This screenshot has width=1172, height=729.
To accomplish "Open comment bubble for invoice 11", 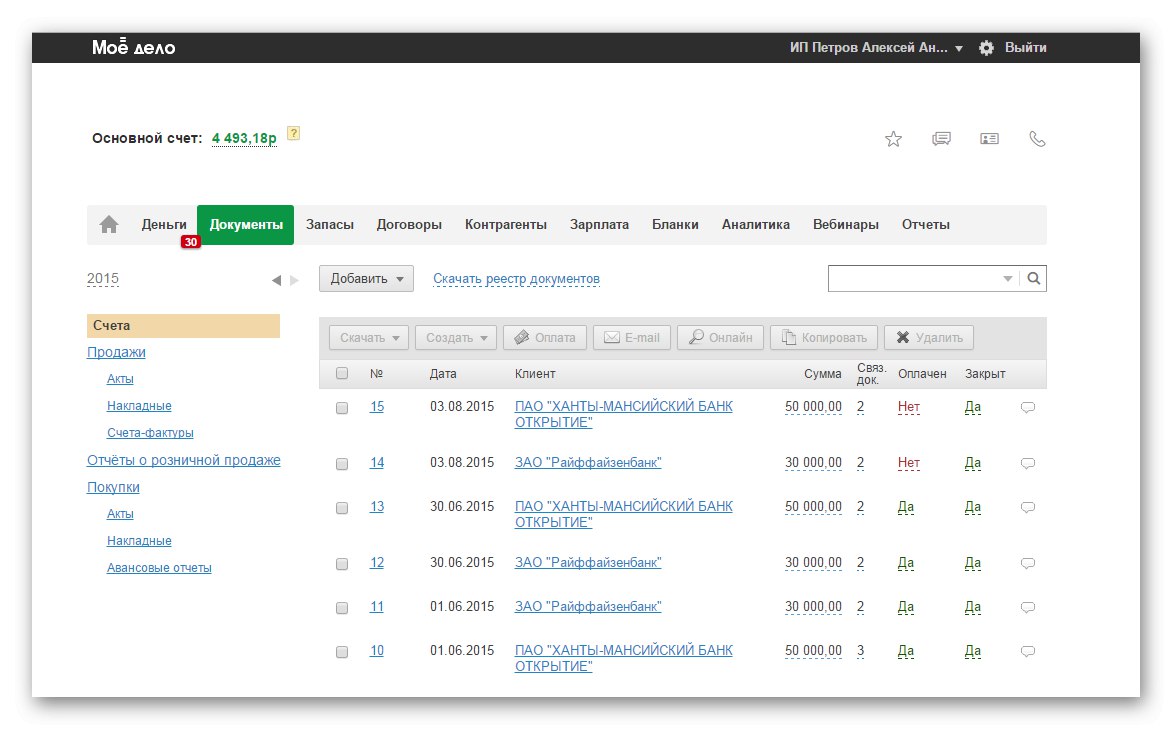I will point(1028,607).
